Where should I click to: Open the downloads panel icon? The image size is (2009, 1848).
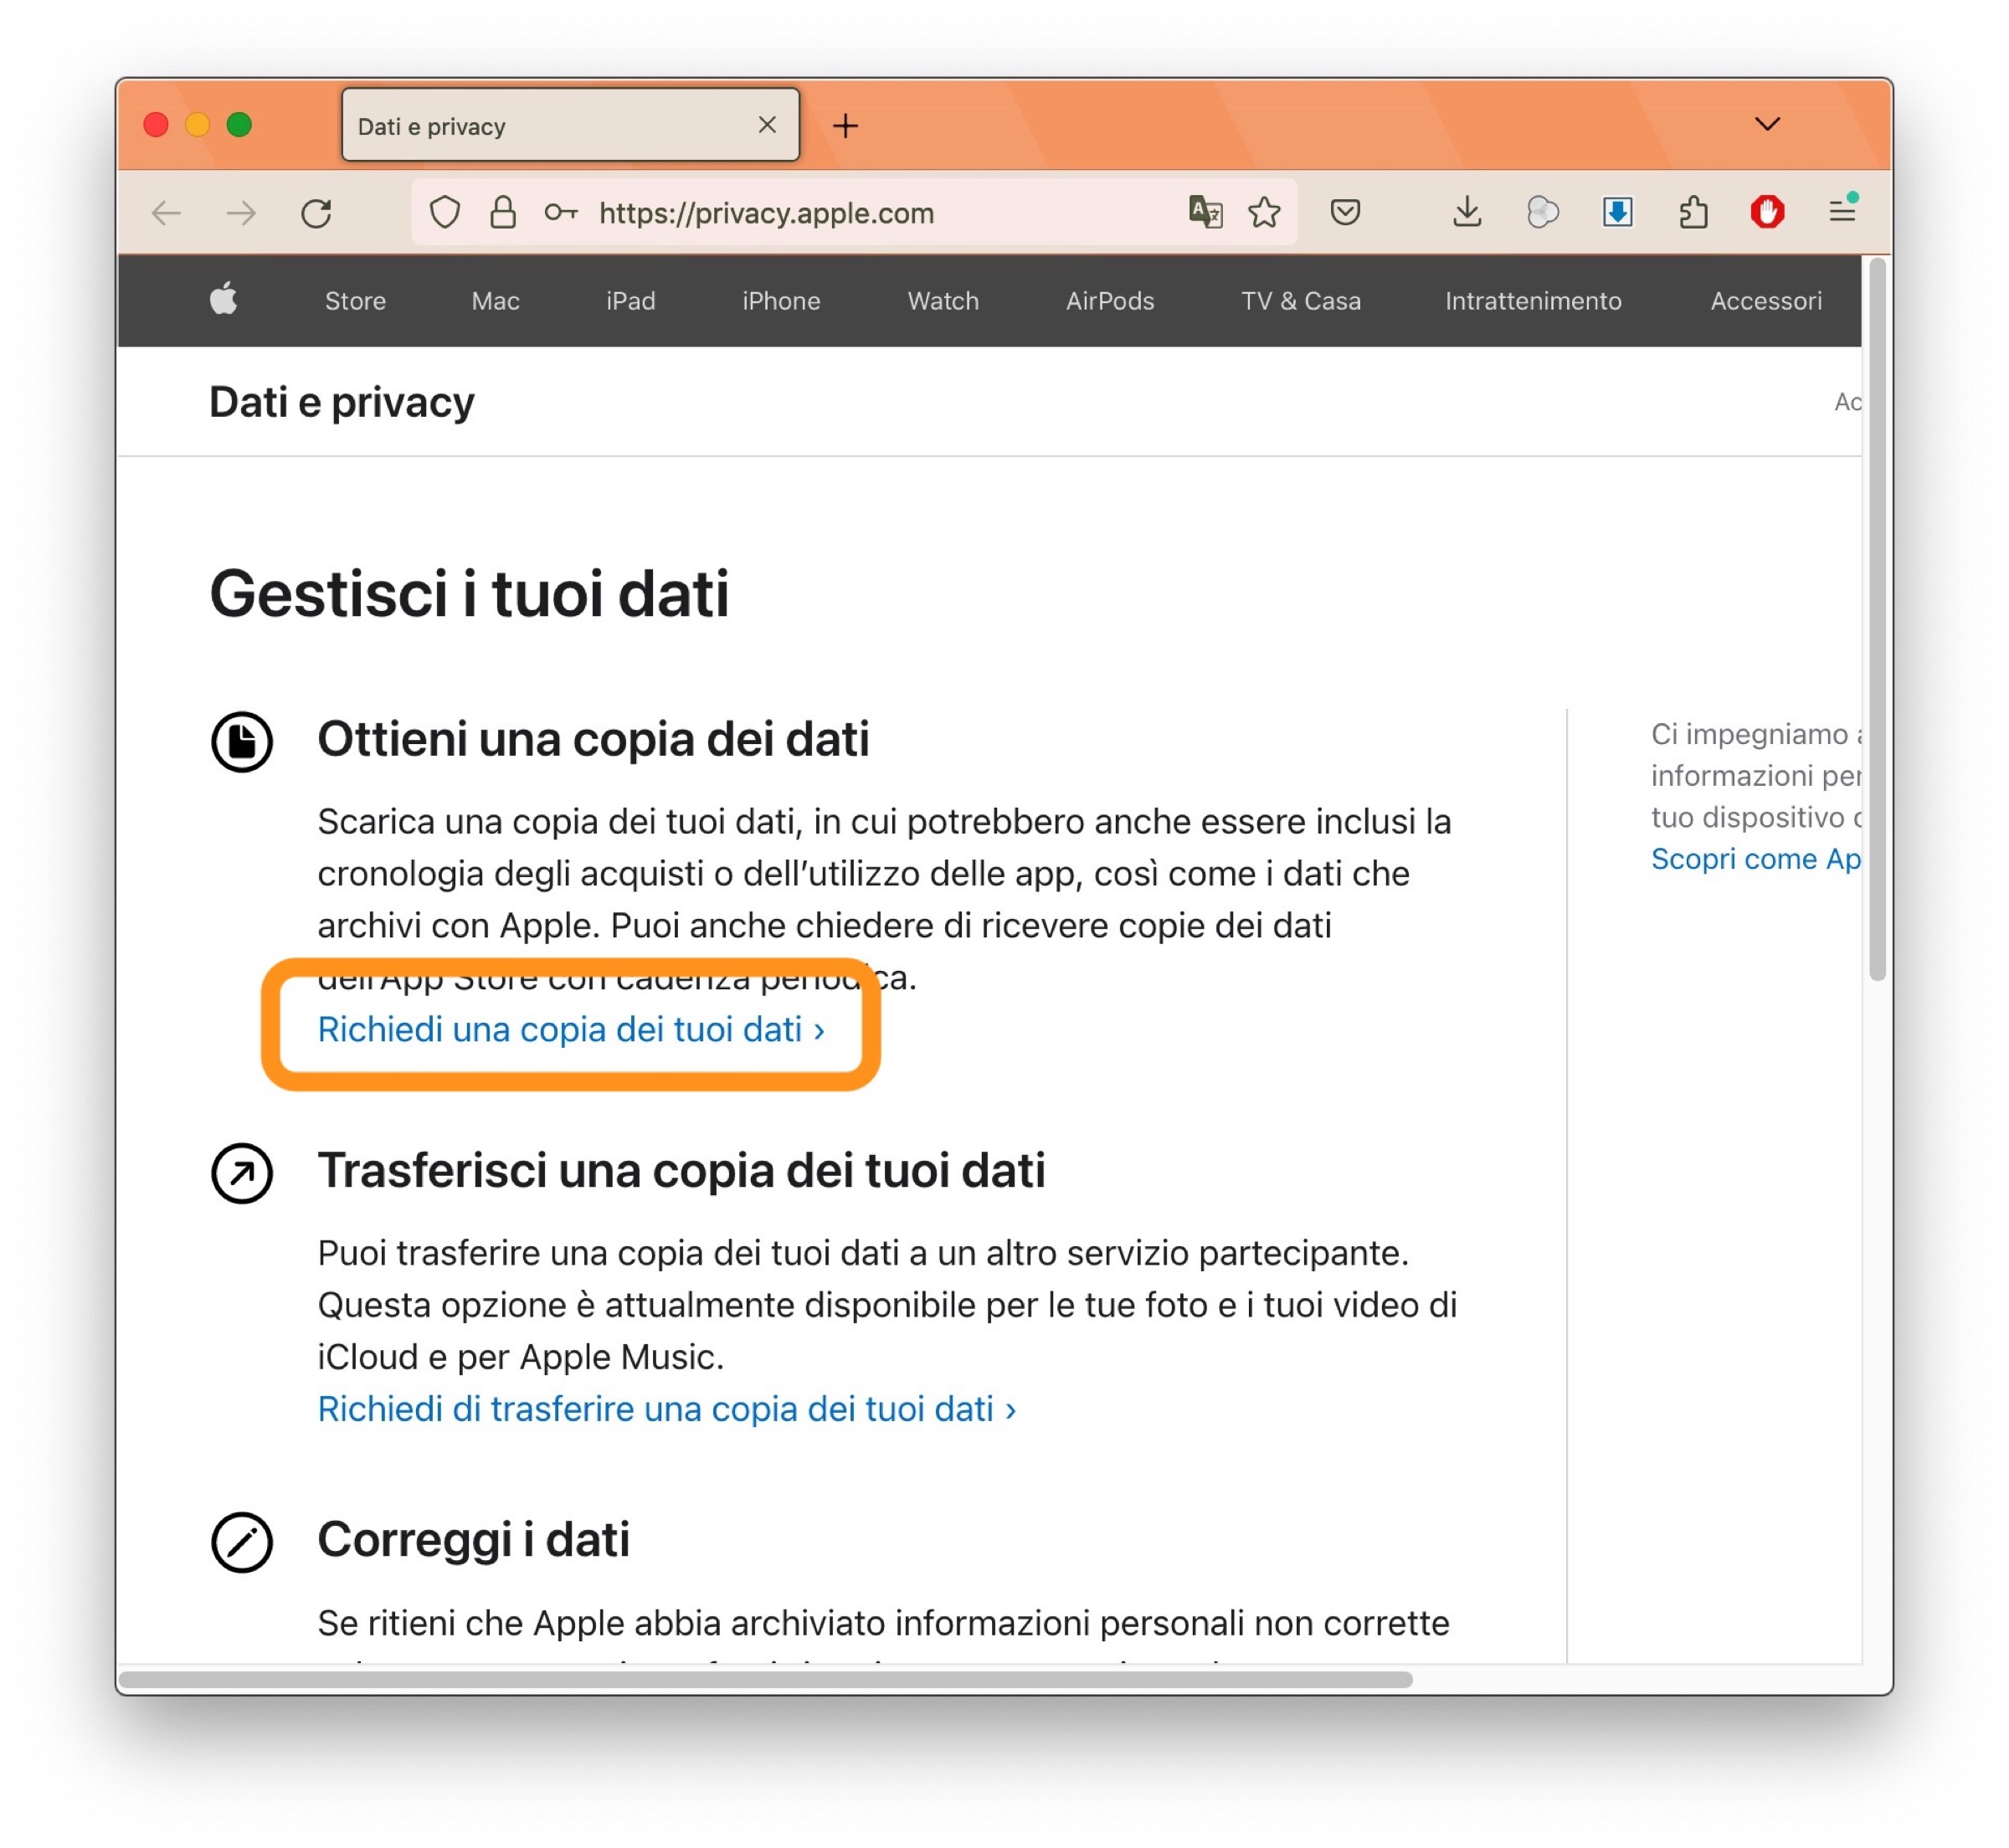tap(1467, 213)
